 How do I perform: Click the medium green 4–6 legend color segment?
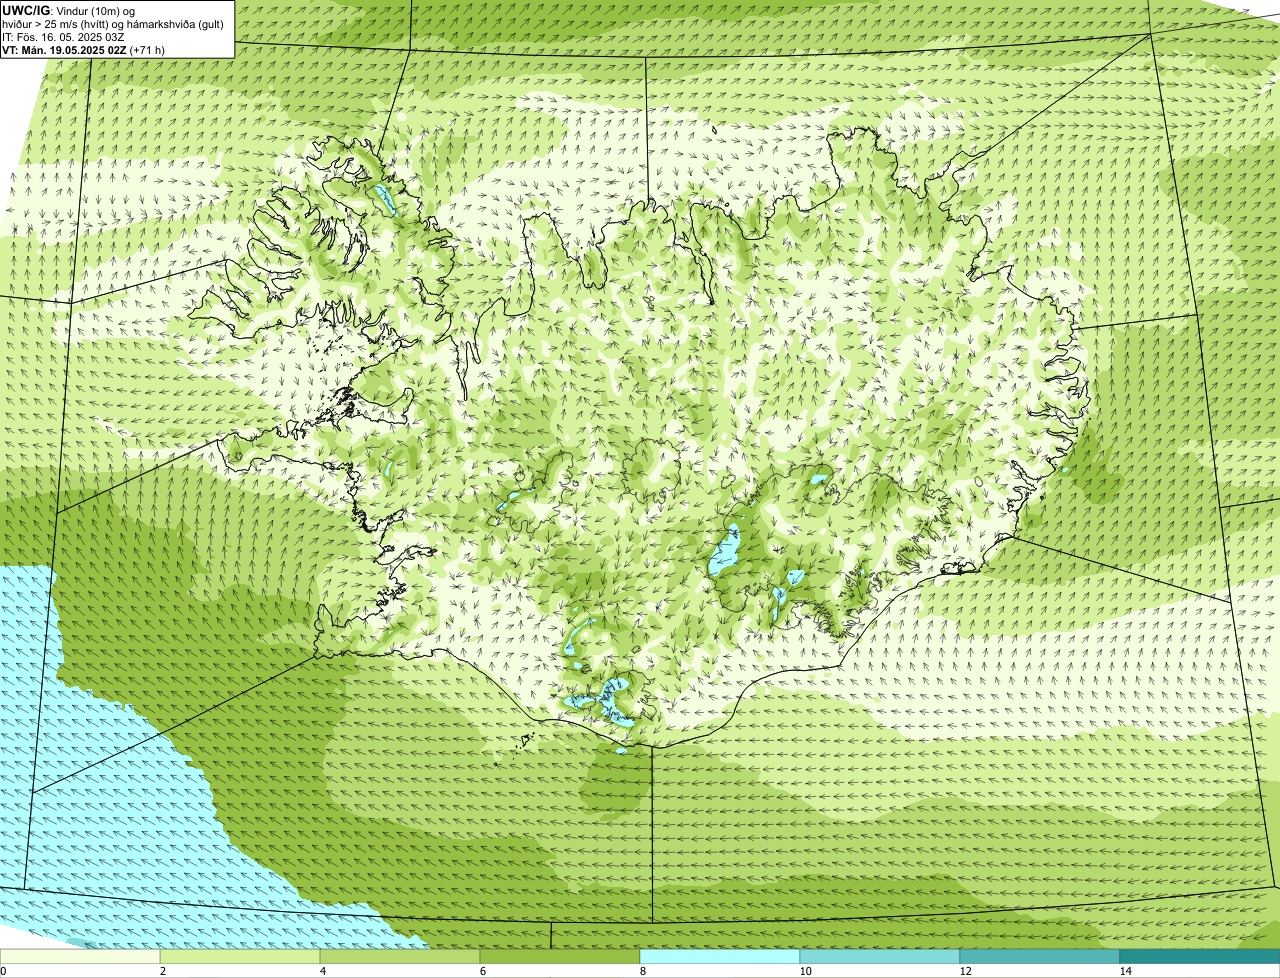pos(400,957)
